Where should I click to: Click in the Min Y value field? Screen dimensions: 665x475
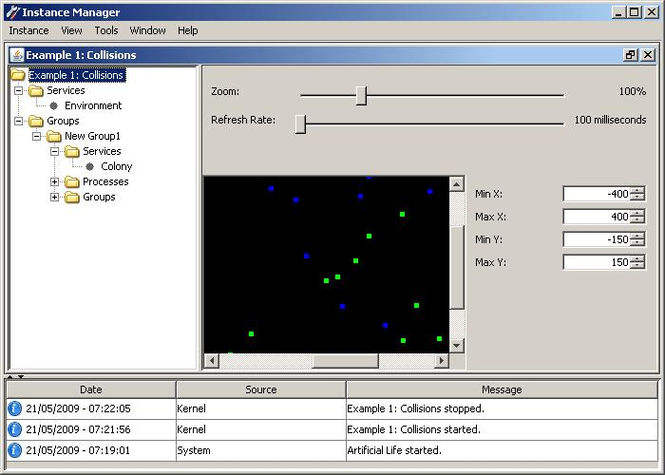[x=596, y=240]
